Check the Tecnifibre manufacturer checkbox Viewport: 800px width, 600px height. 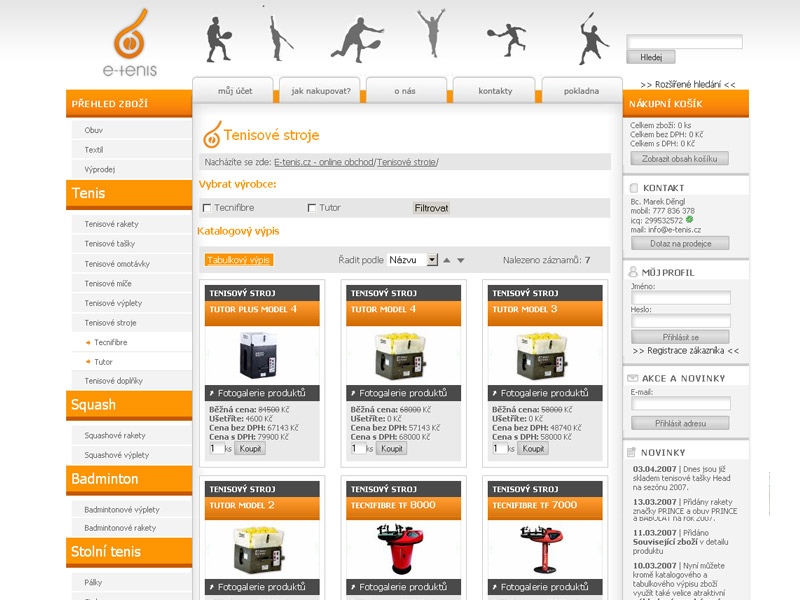[207, 208]
